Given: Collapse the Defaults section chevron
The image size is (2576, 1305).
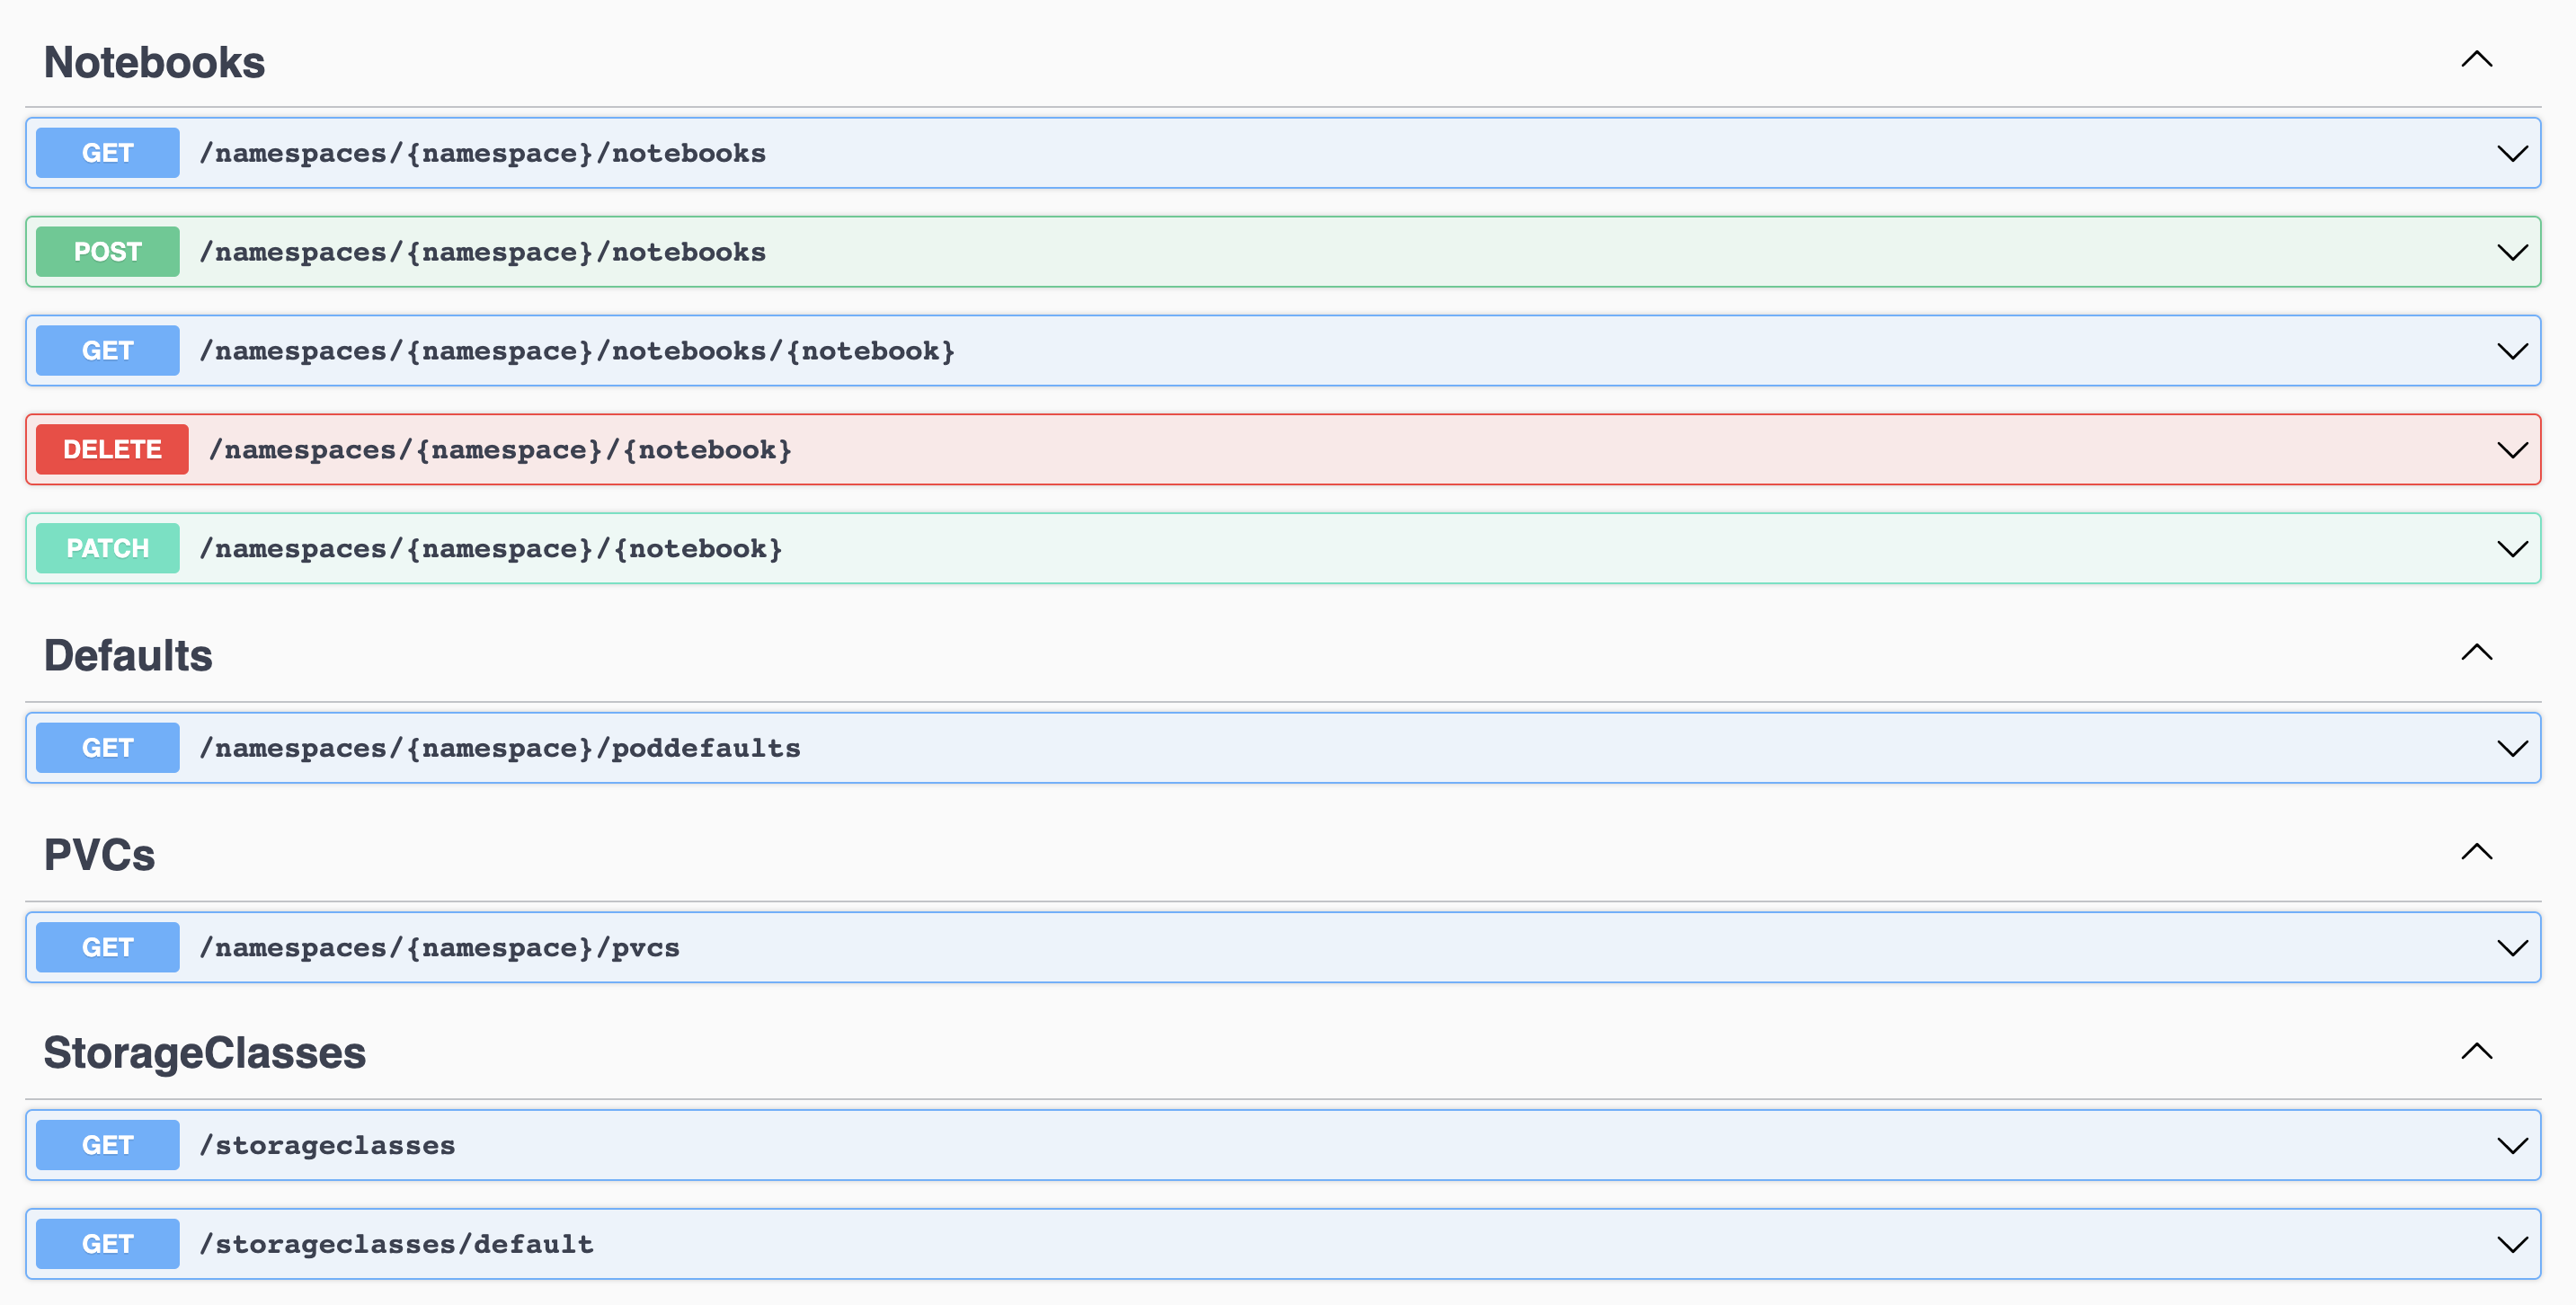Looking at the screenshot, I should (2476, 653).
